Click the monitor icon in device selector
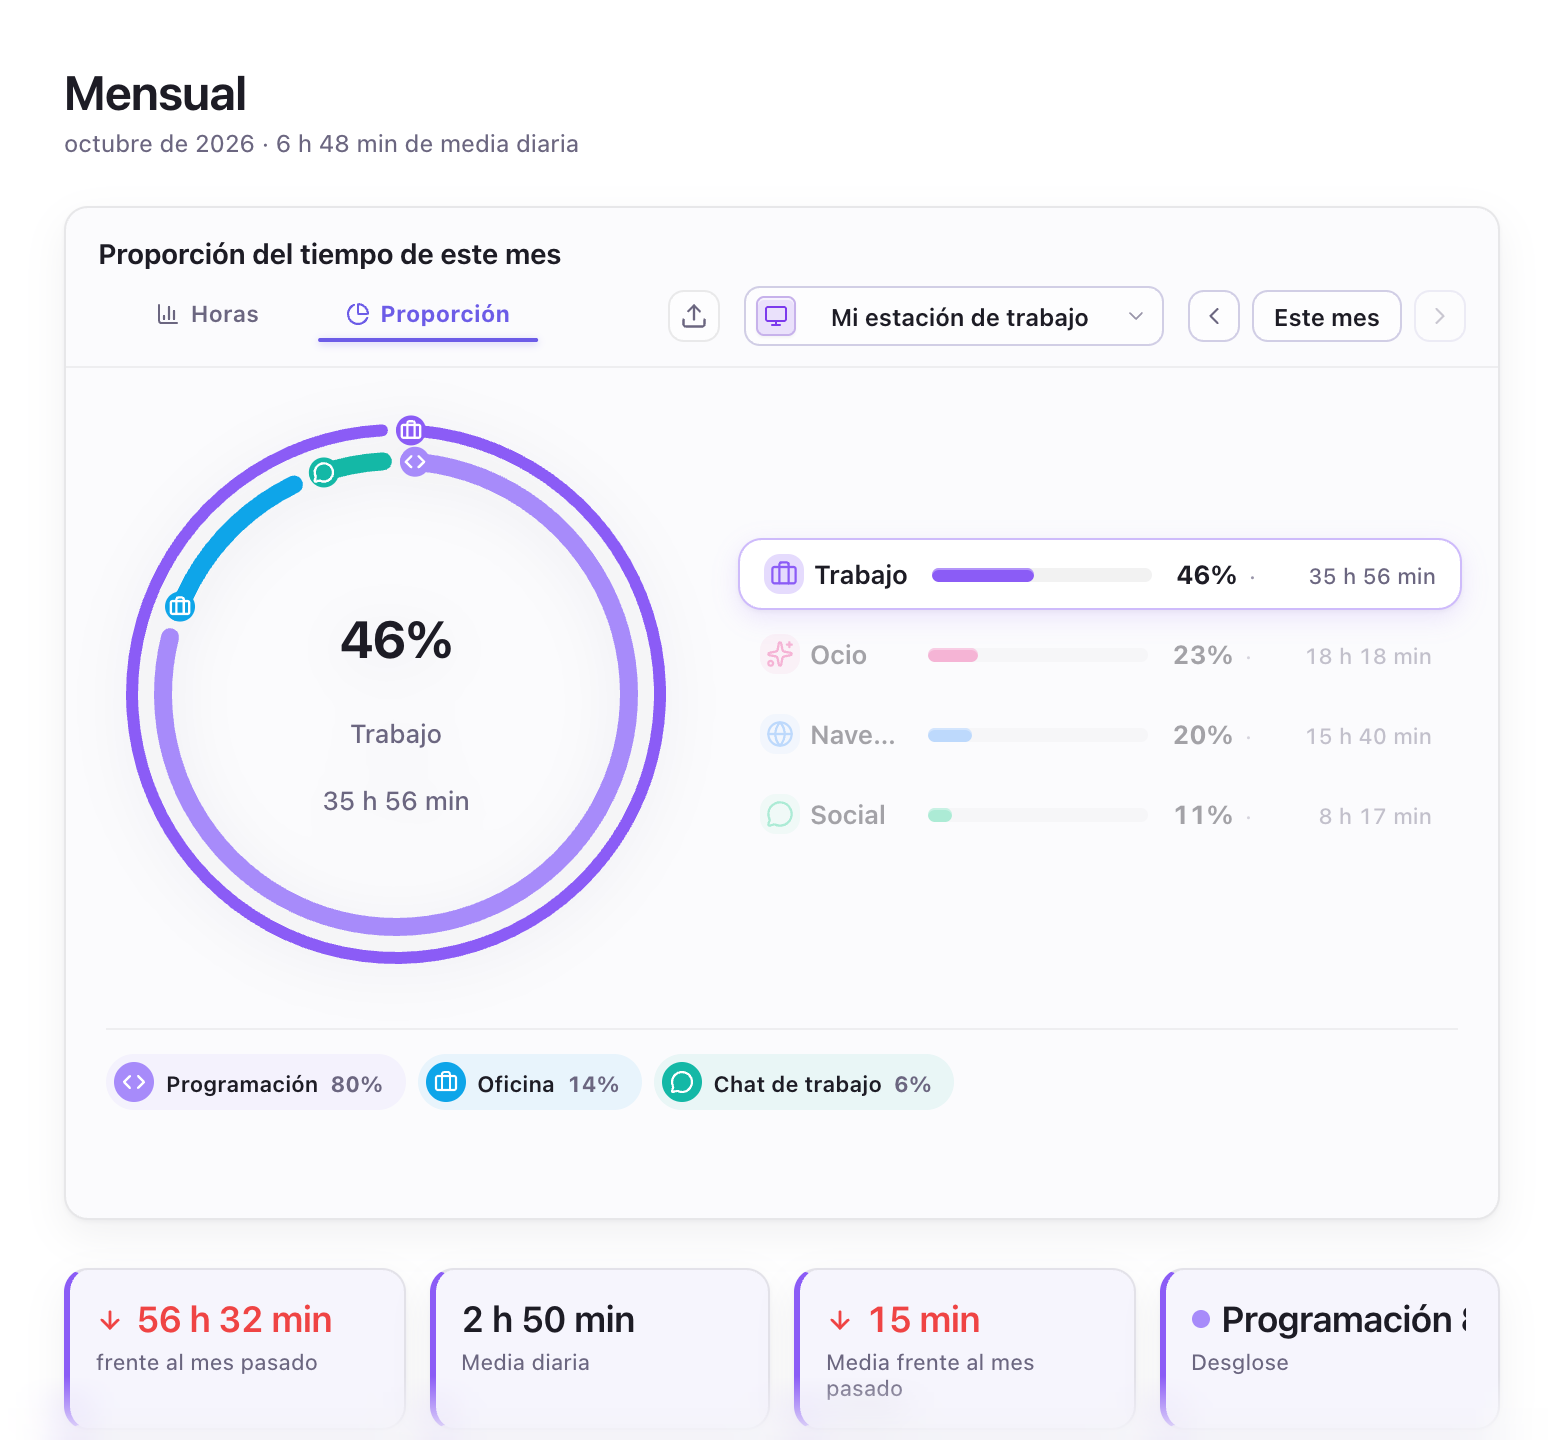Image resolution: width=1564 pixels, height=1440 pixels. tap(776, 316)
